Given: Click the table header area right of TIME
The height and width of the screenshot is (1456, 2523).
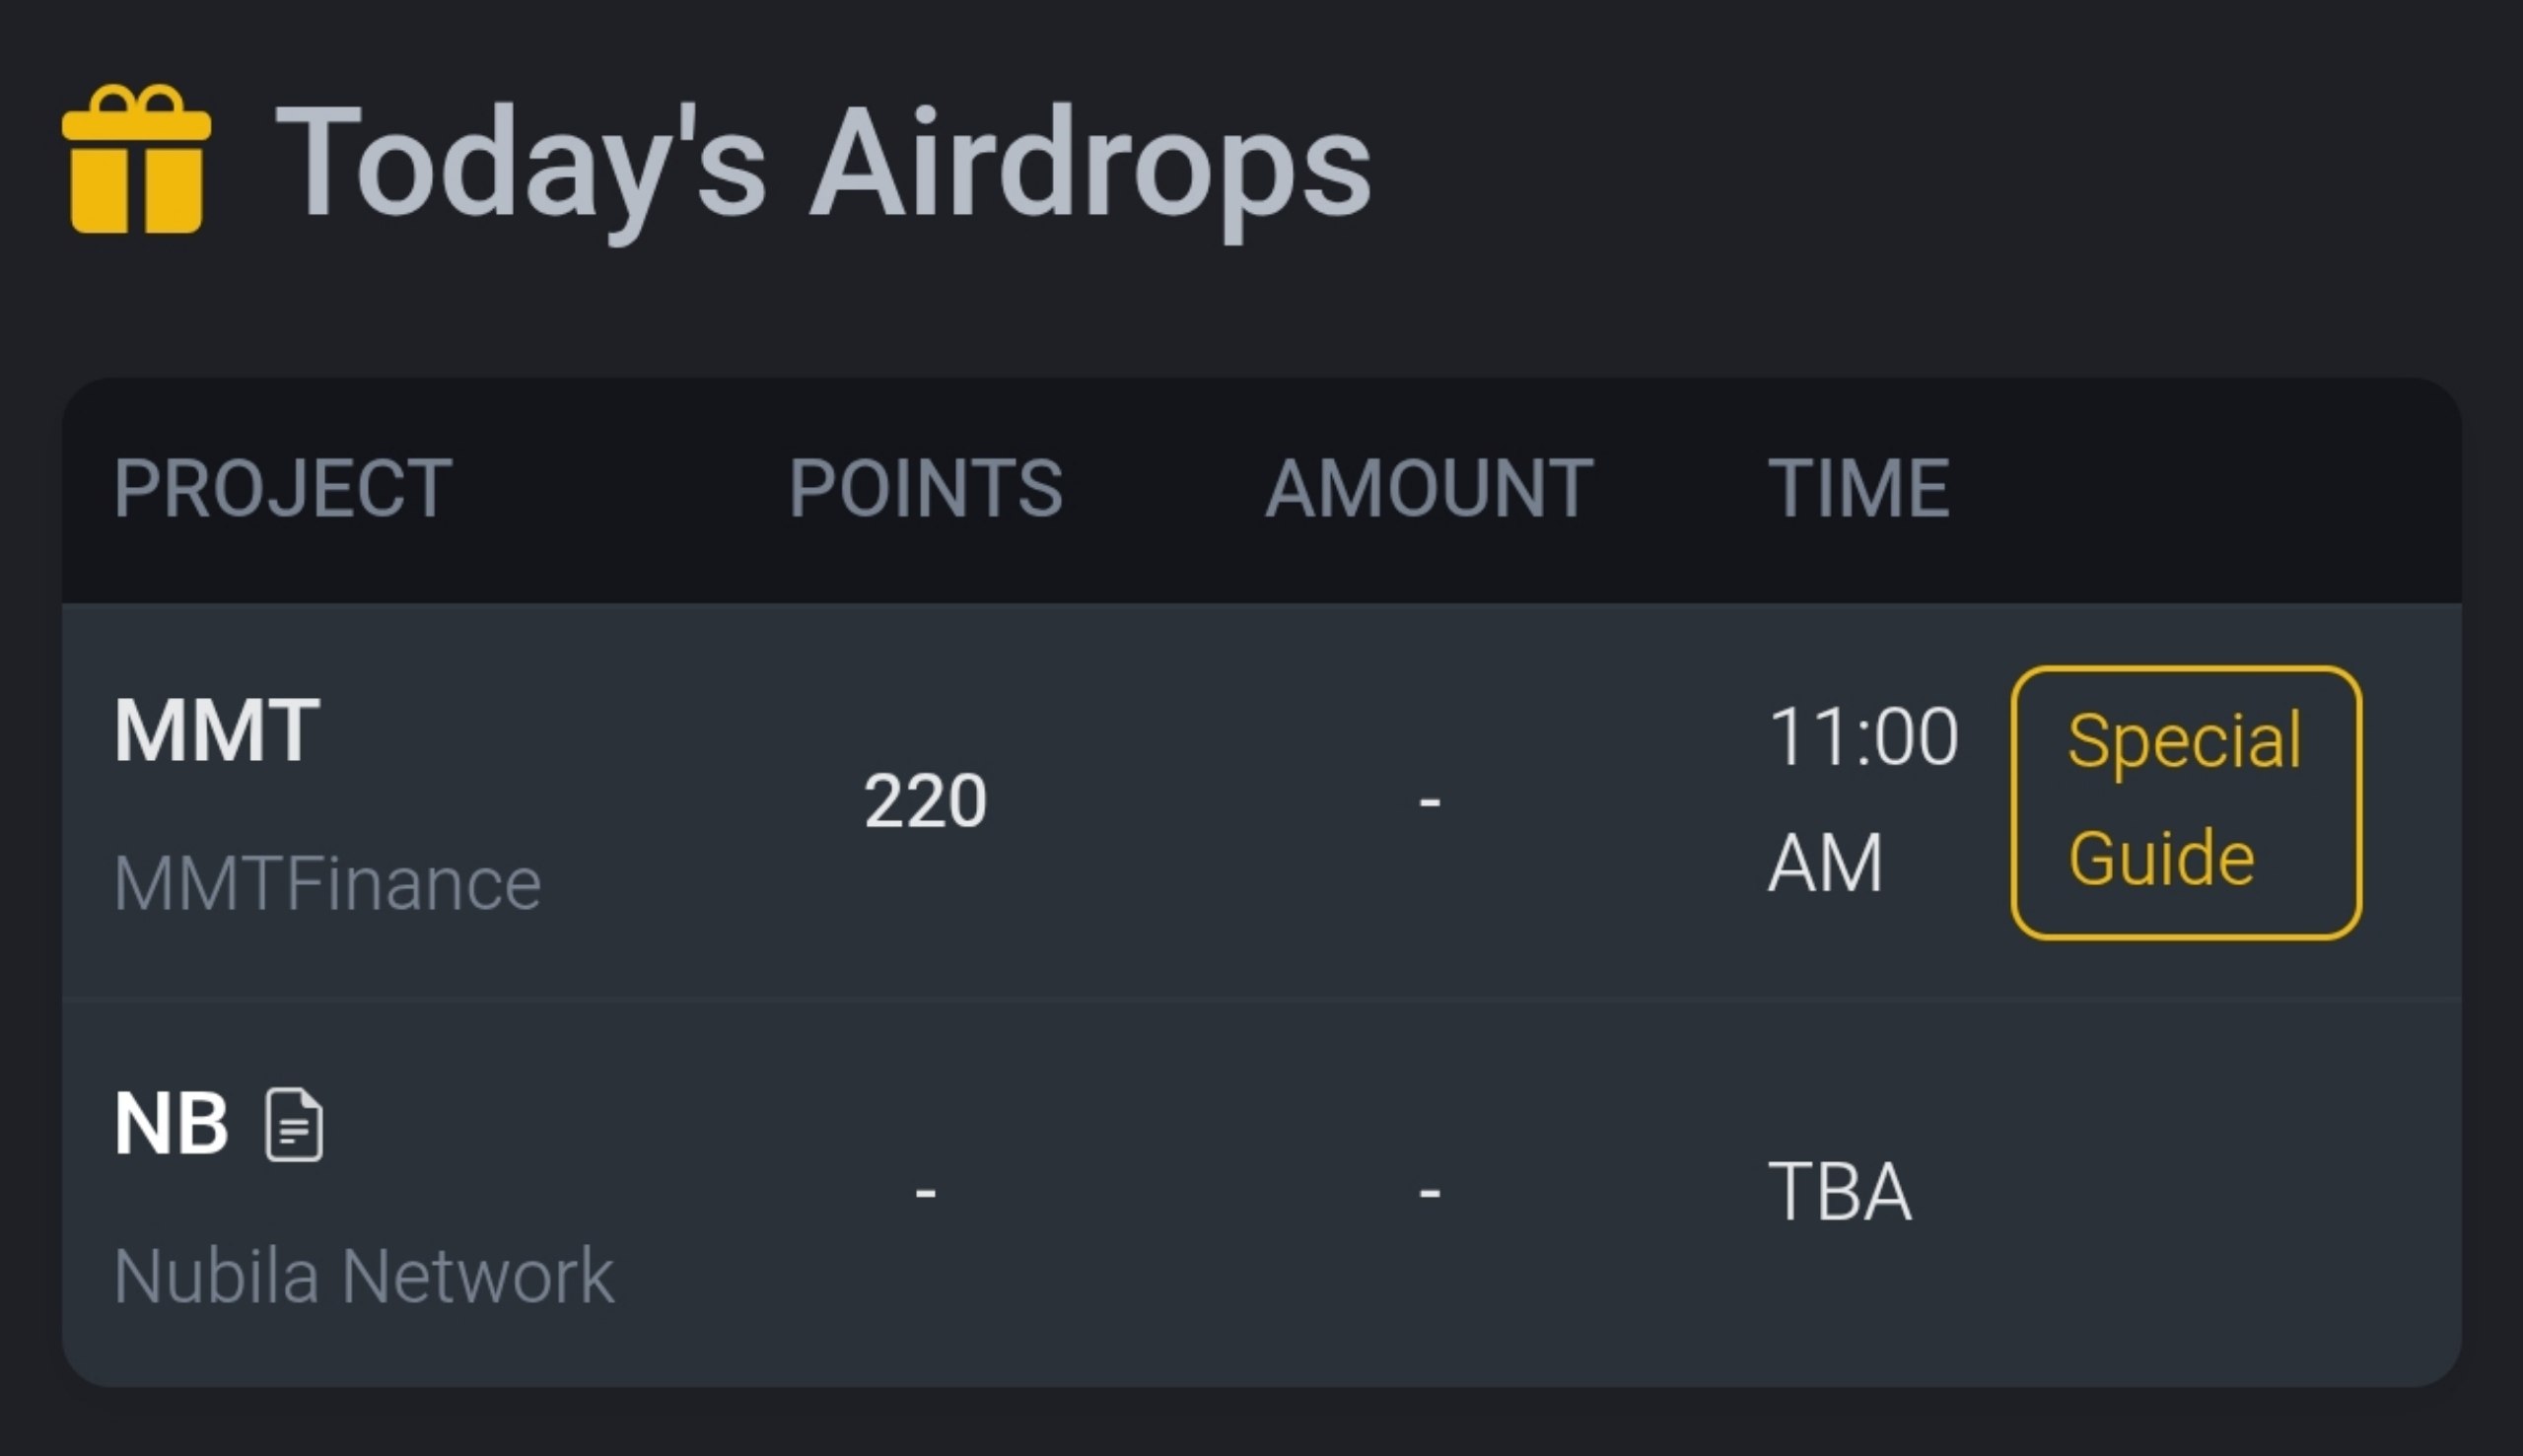Looking at the screenshot, I should point(2200,488).
